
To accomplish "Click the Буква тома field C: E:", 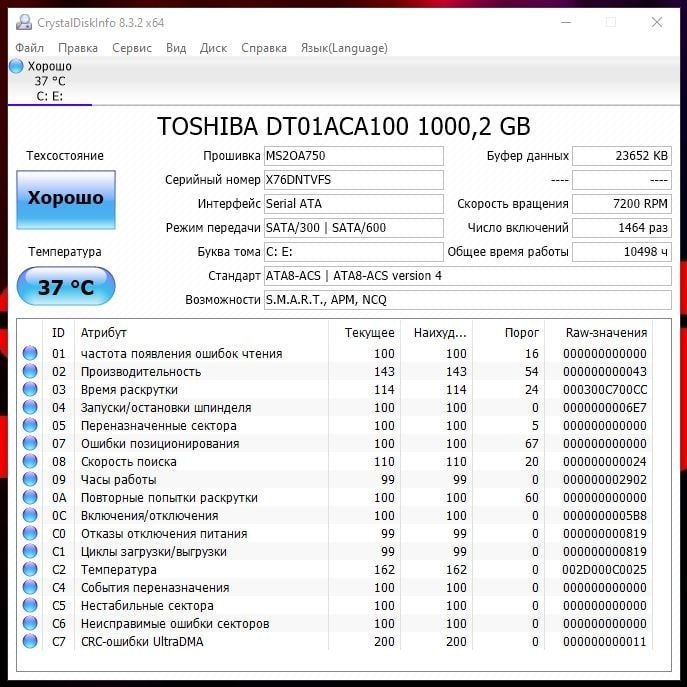I will pos(354,252).
